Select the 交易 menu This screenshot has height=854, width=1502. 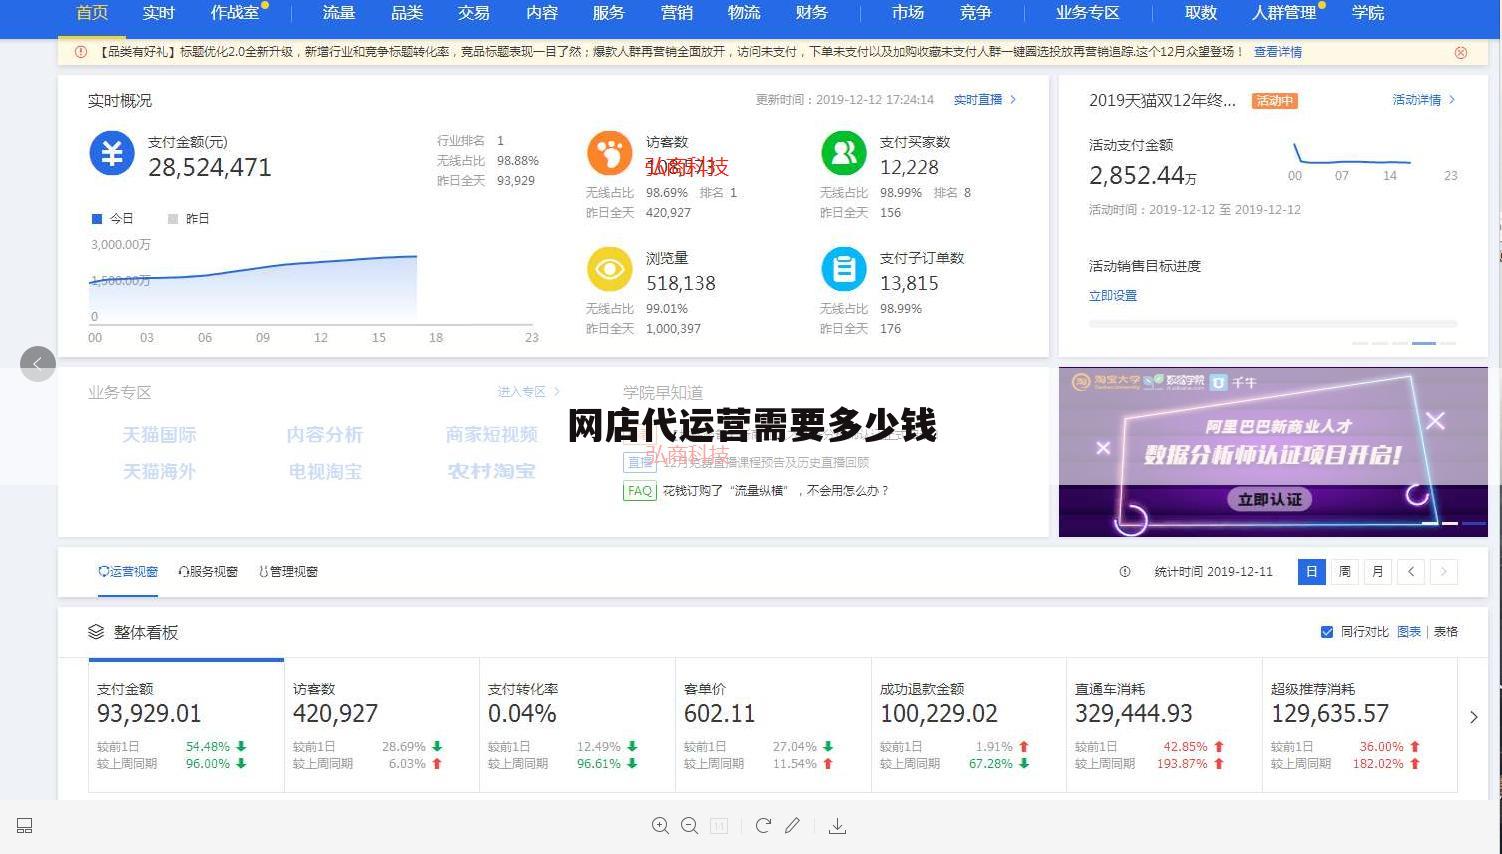click(x=474, y=13)
